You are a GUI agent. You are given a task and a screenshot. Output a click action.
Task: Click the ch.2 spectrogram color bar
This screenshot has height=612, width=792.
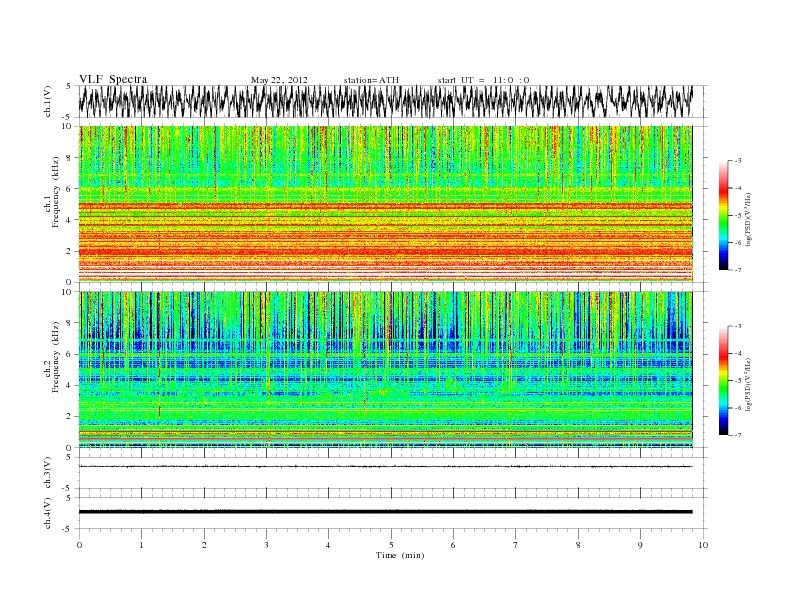tap(723, 380)
